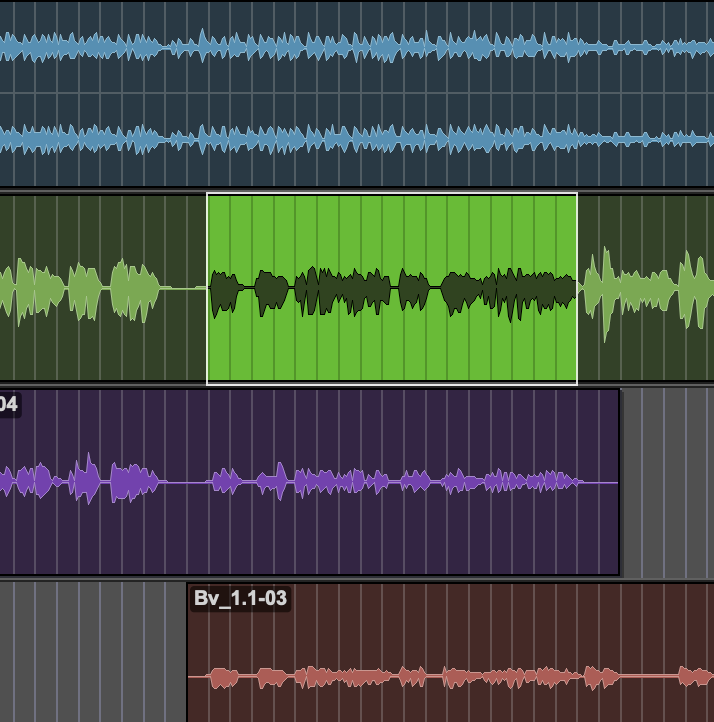Viewport: 714px width, 722px height.
Task: Click the "04" name label on purple clip
Action: coord(8,404)
